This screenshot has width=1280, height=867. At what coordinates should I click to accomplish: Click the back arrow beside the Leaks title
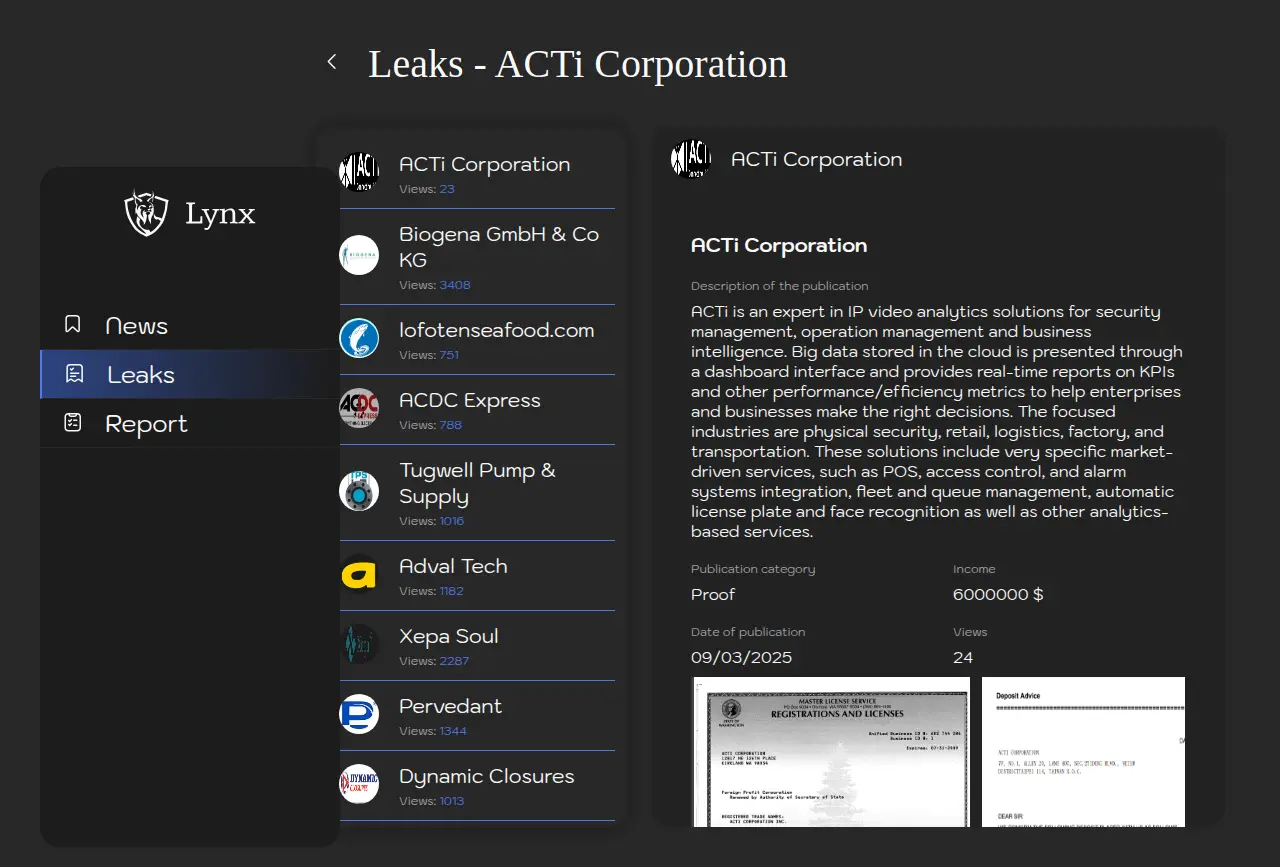(332, 62)
